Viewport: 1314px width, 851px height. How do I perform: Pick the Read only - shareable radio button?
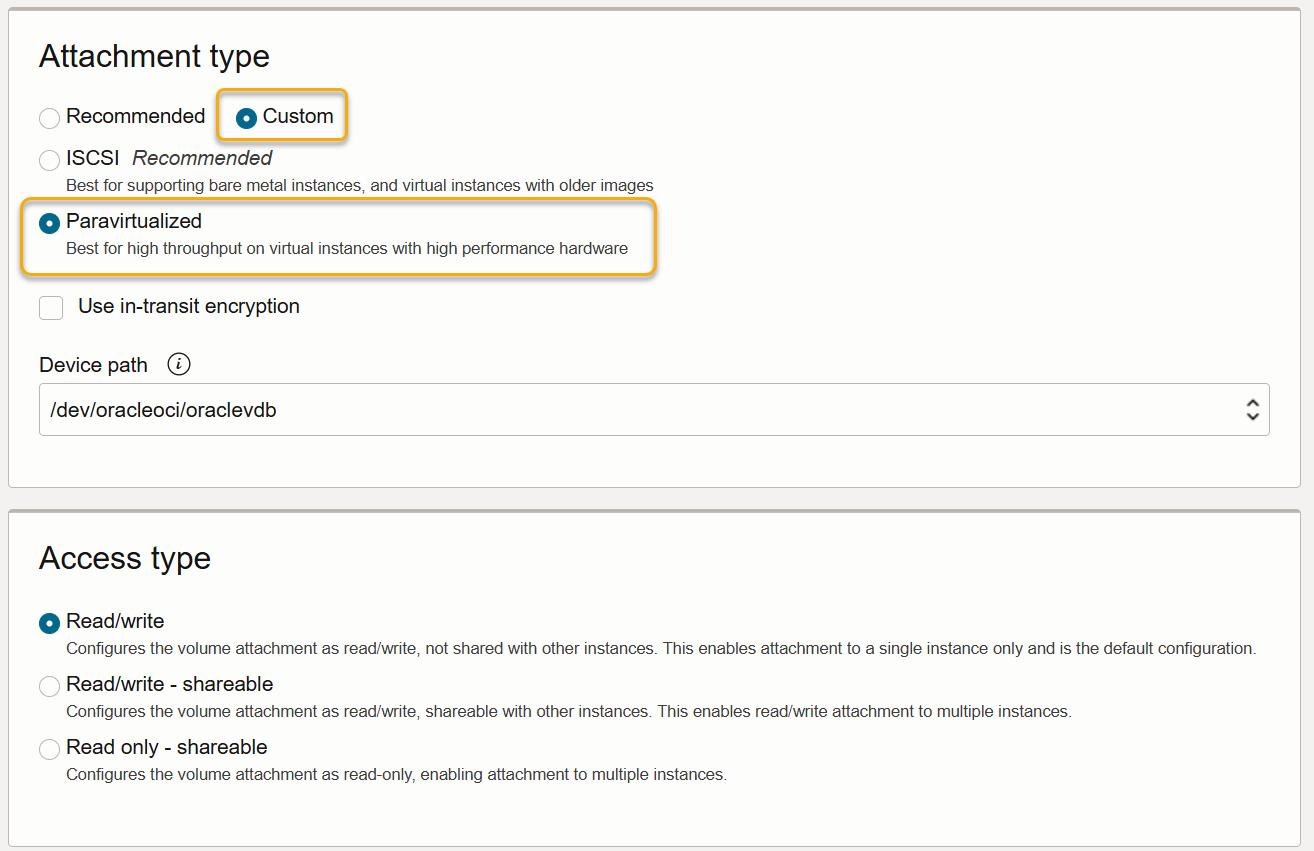click(x=49, y=749)
